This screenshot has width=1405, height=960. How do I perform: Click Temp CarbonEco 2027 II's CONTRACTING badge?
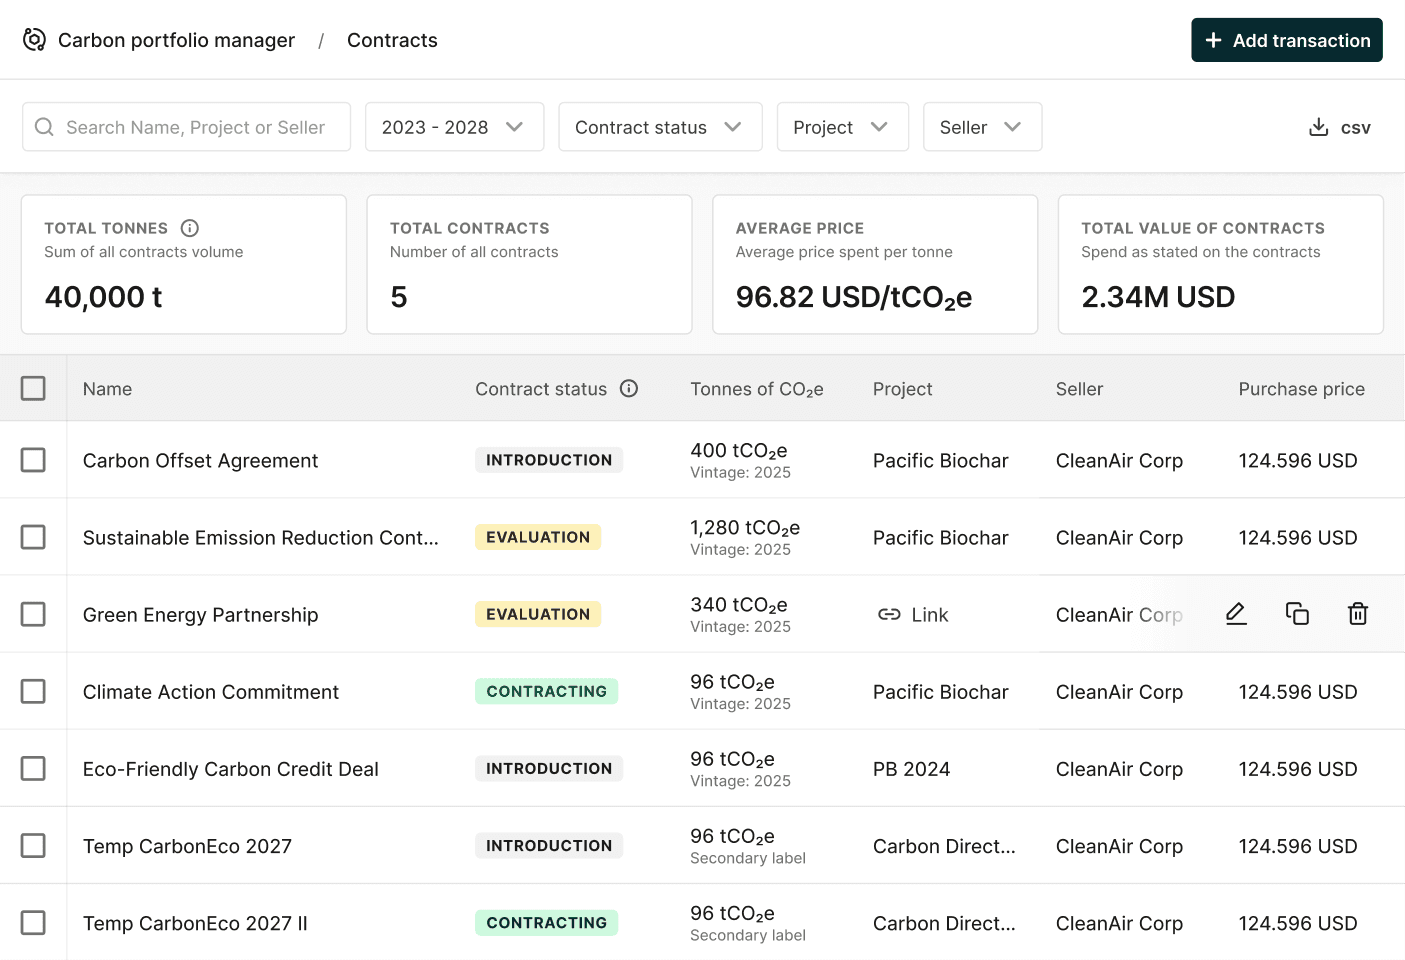[x=546, y=922]
